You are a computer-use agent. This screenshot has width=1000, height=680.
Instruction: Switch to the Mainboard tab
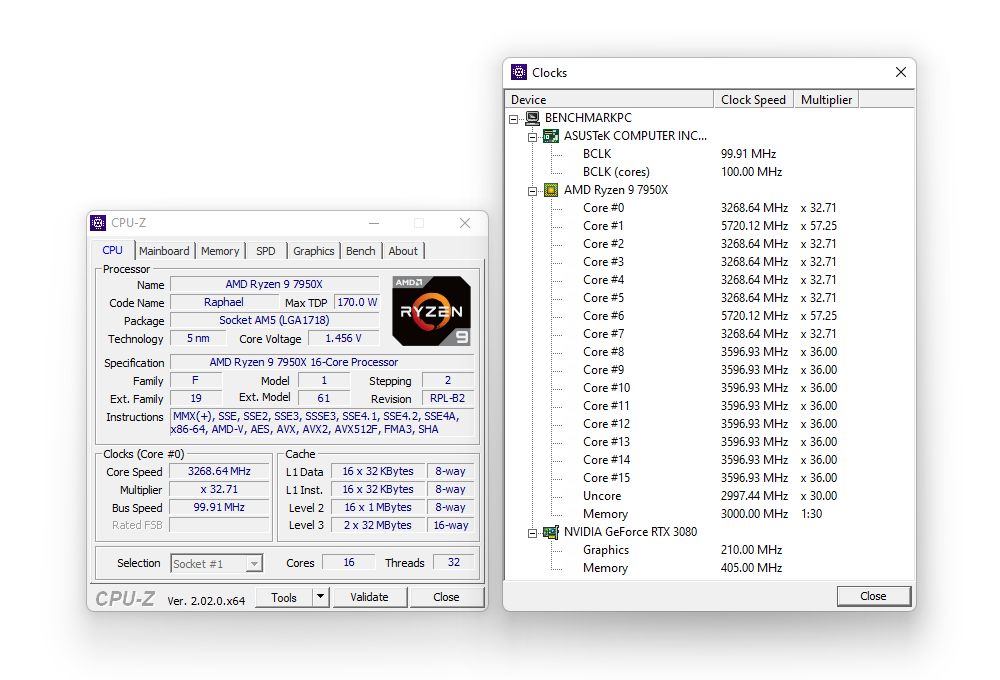164,251
